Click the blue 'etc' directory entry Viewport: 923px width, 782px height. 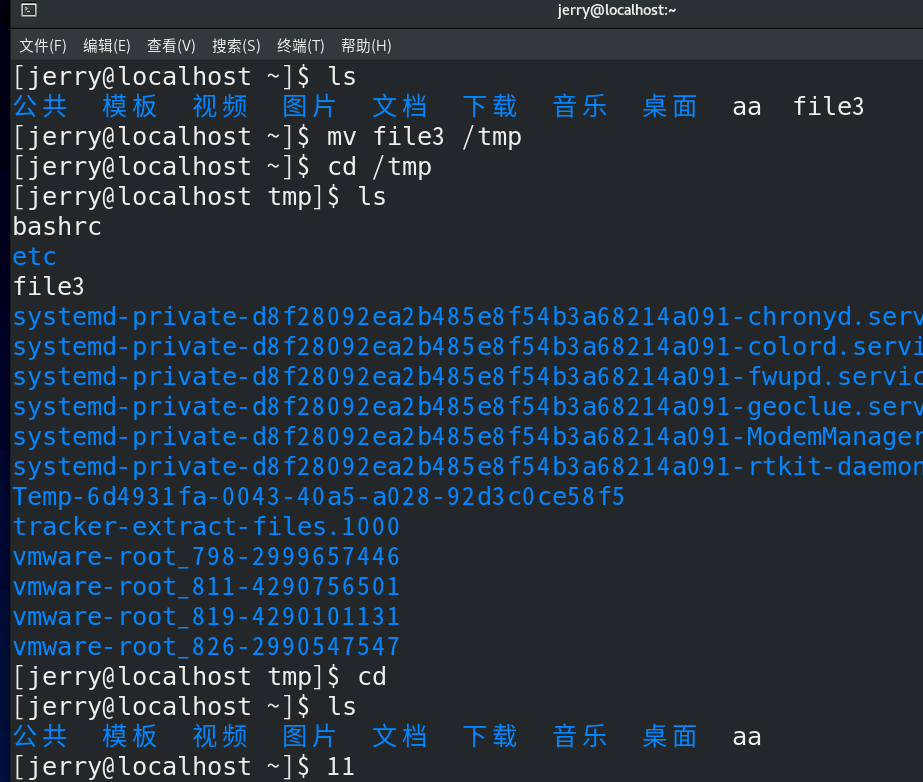coord(35,257)
